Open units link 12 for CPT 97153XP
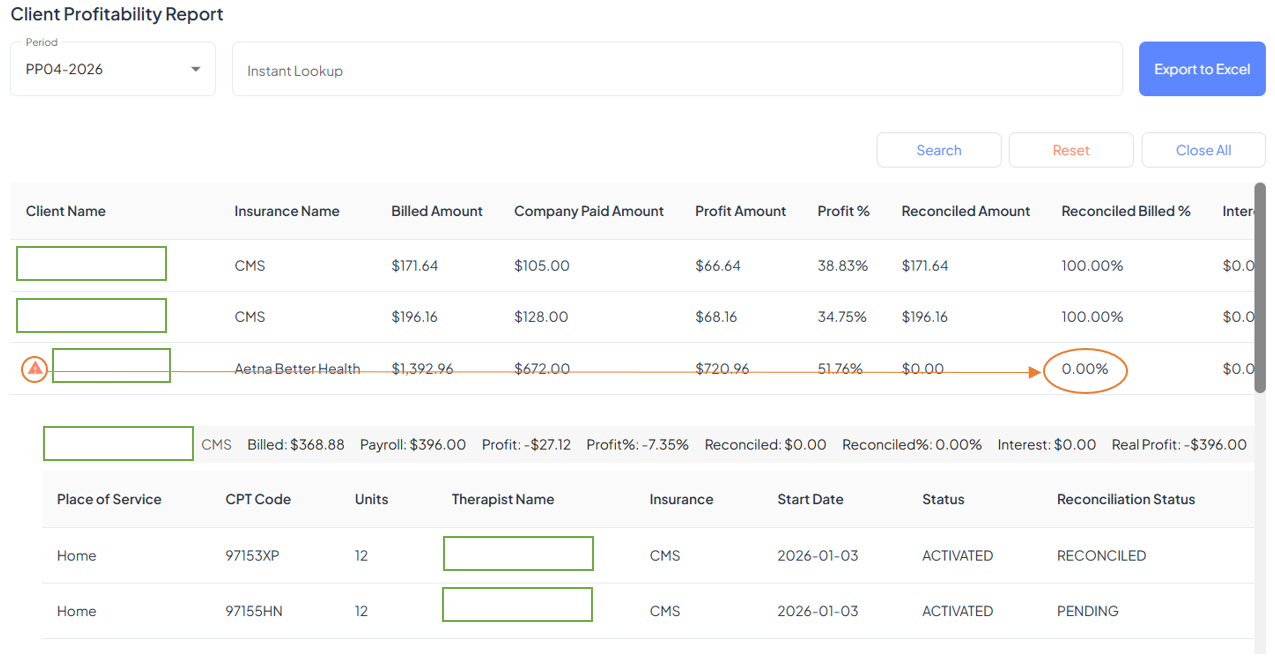This screenshot has width=1275, height=663. tap(361, 555)
